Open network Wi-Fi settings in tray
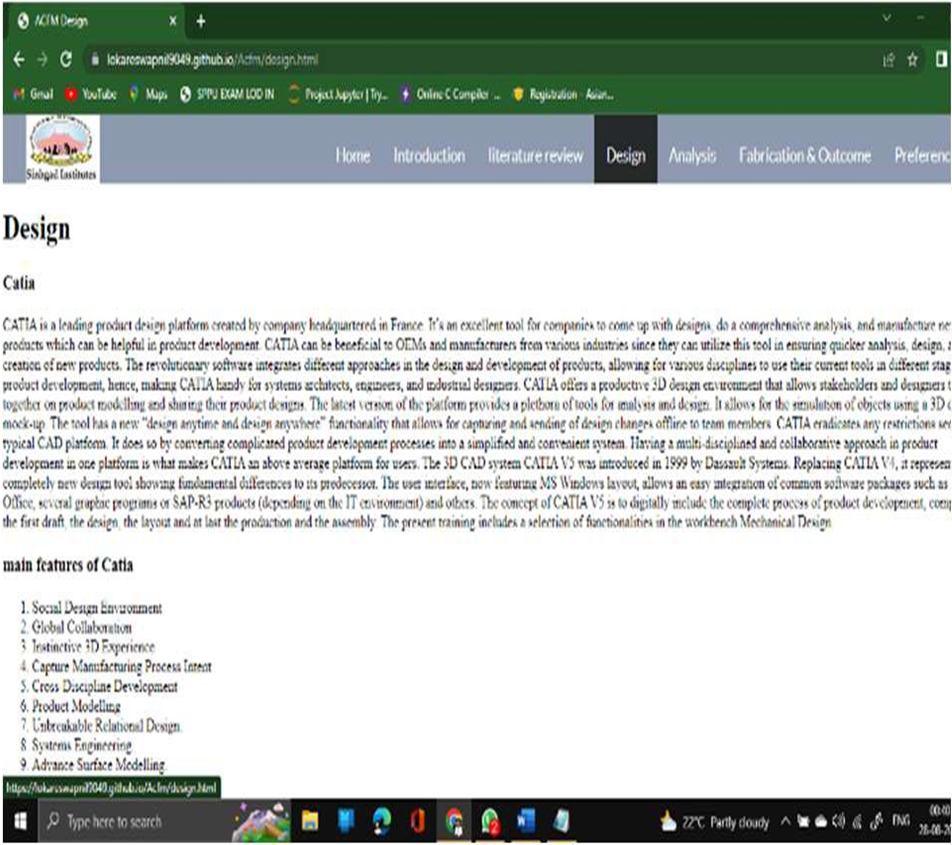952x845 pixels. [857, 823]
